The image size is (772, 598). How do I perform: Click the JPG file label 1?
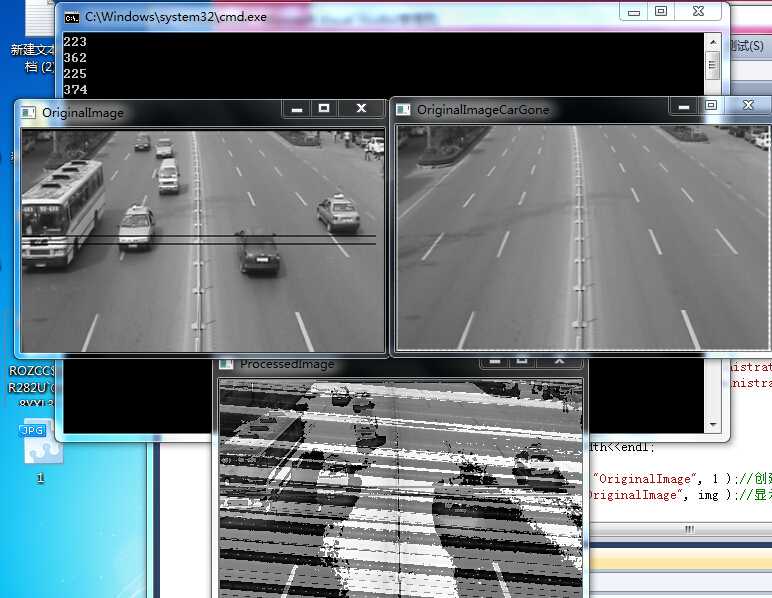click(41, 477)
